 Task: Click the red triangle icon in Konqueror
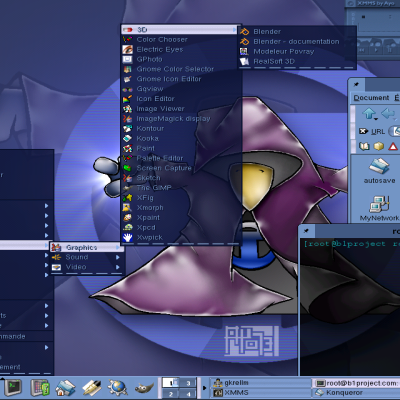coord(393,146)
